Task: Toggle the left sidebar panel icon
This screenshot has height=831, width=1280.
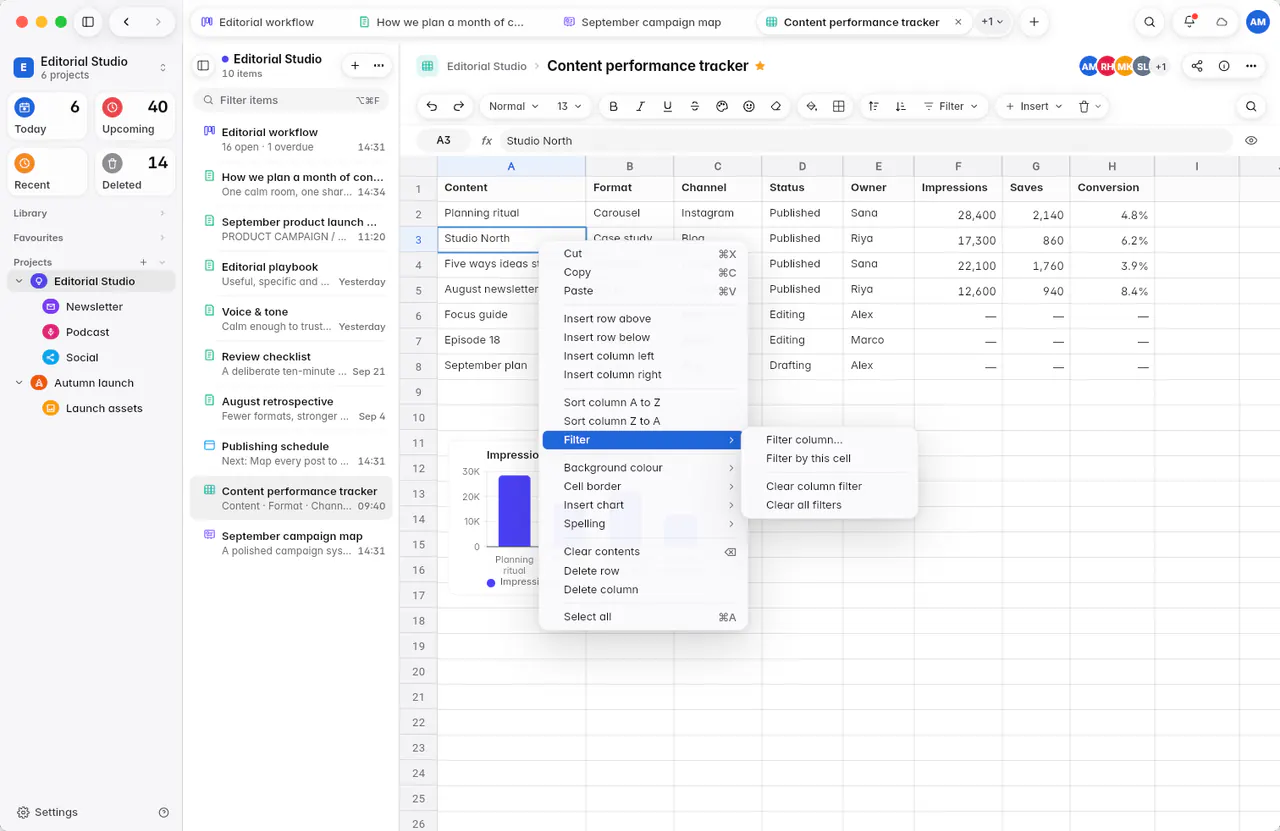Action: click(x=88, y=22)
